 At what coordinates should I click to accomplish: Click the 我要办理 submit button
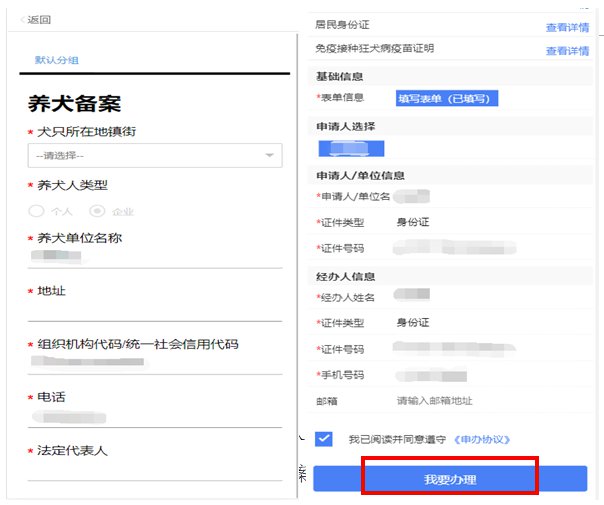click(x=449, y=479)
